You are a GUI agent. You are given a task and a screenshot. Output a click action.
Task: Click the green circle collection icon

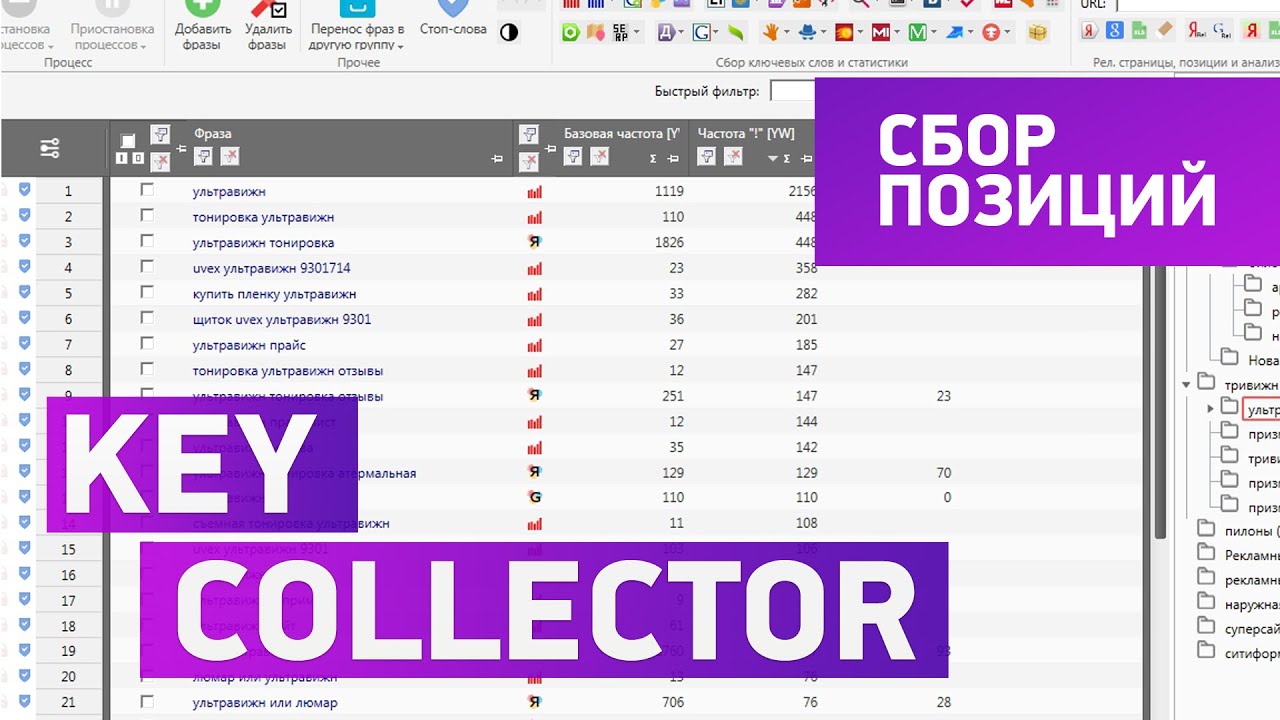click(570, 32)
